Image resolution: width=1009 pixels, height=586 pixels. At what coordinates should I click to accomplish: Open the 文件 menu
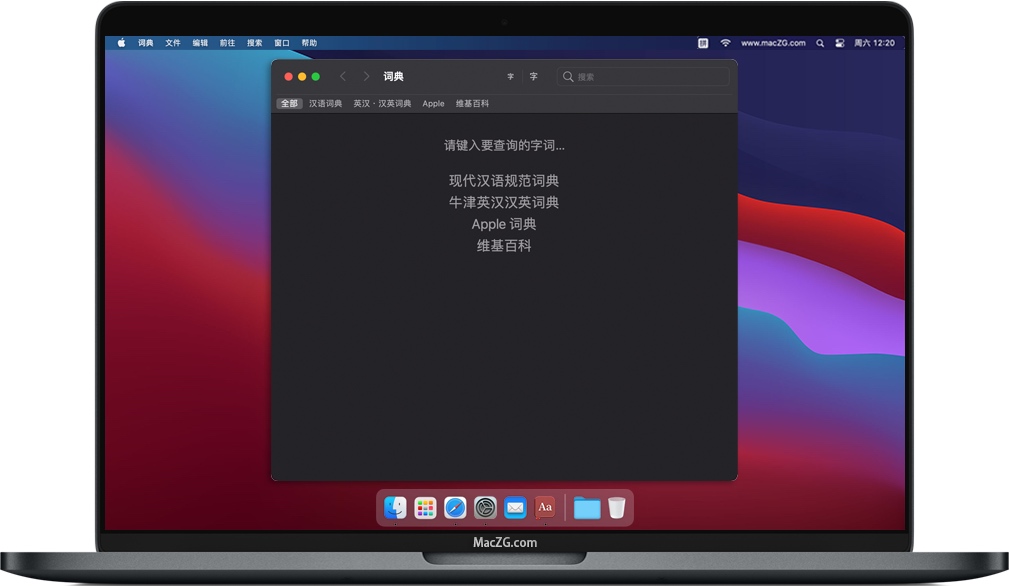tap(171, 42)
